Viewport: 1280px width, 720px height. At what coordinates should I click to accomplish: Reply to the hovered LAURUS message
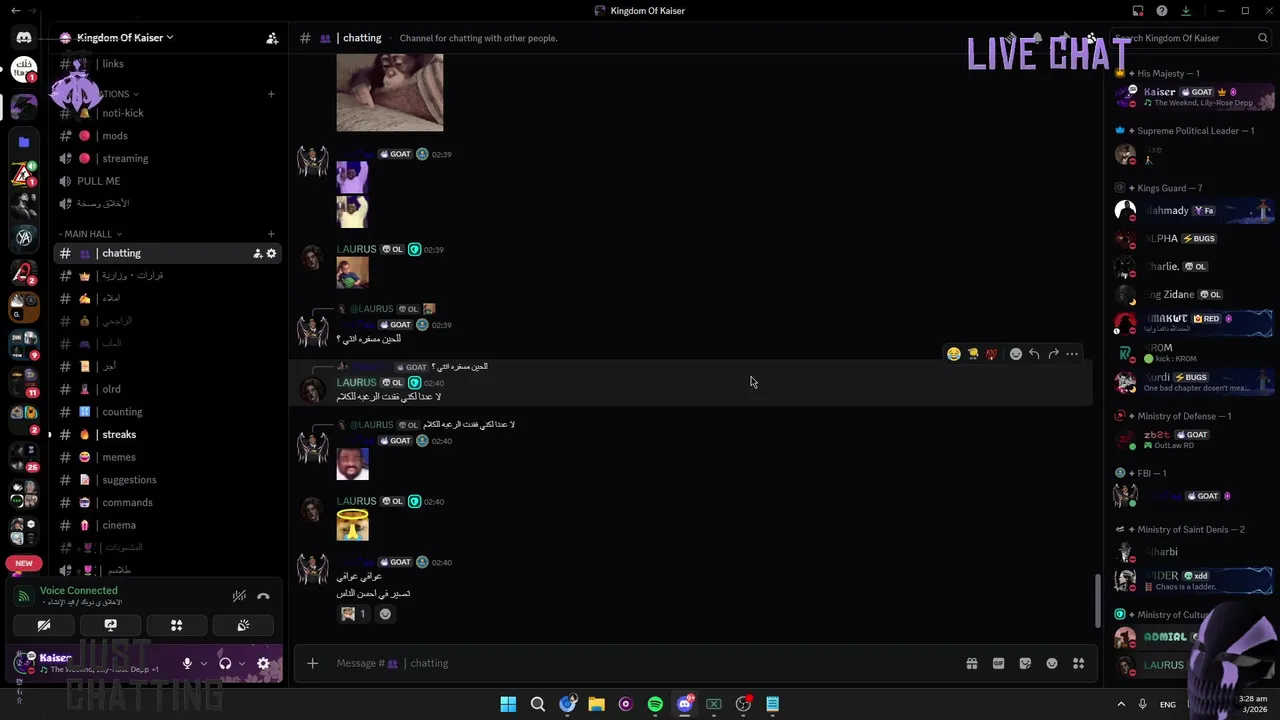point(1035,354)
